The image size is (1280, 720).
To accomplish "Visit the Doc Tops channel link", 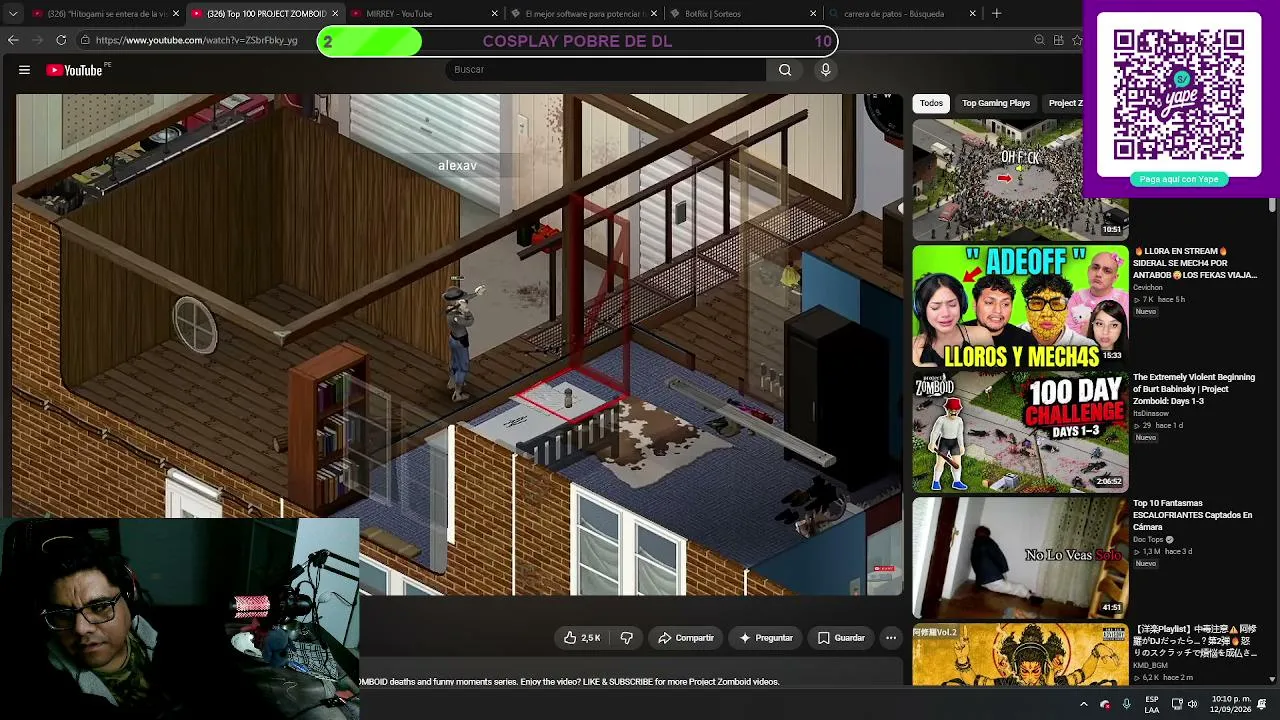I will coord(1148,540).
